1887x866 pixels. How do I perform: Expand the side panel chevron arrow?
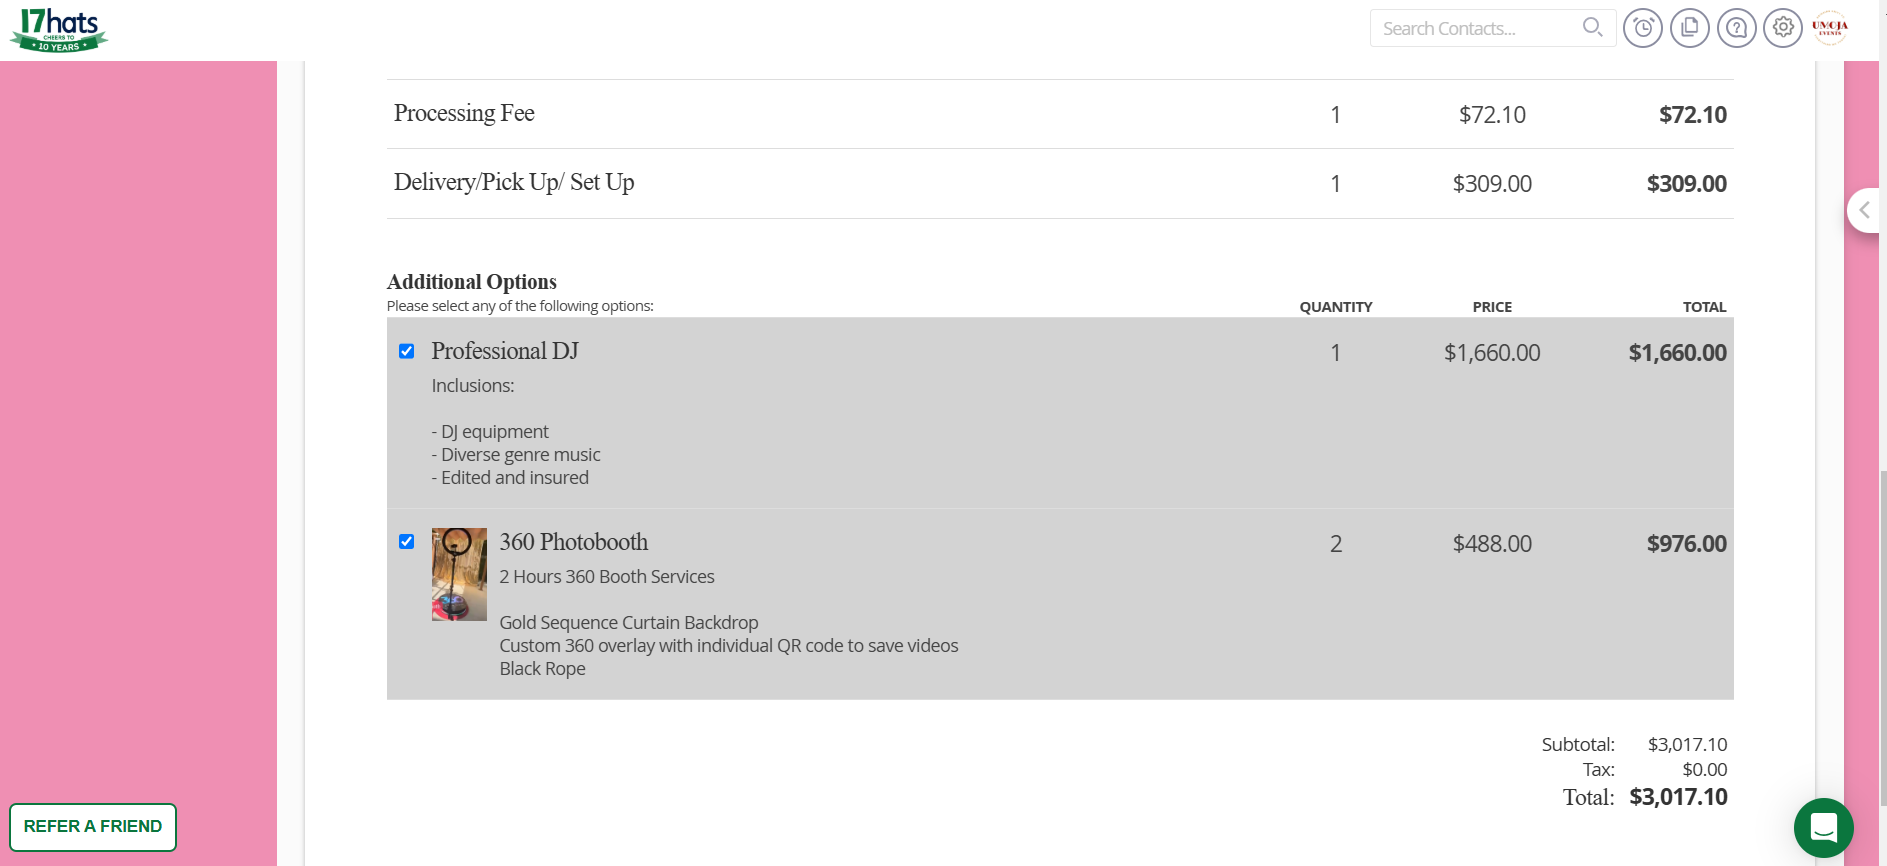[x=1864, y=210]
